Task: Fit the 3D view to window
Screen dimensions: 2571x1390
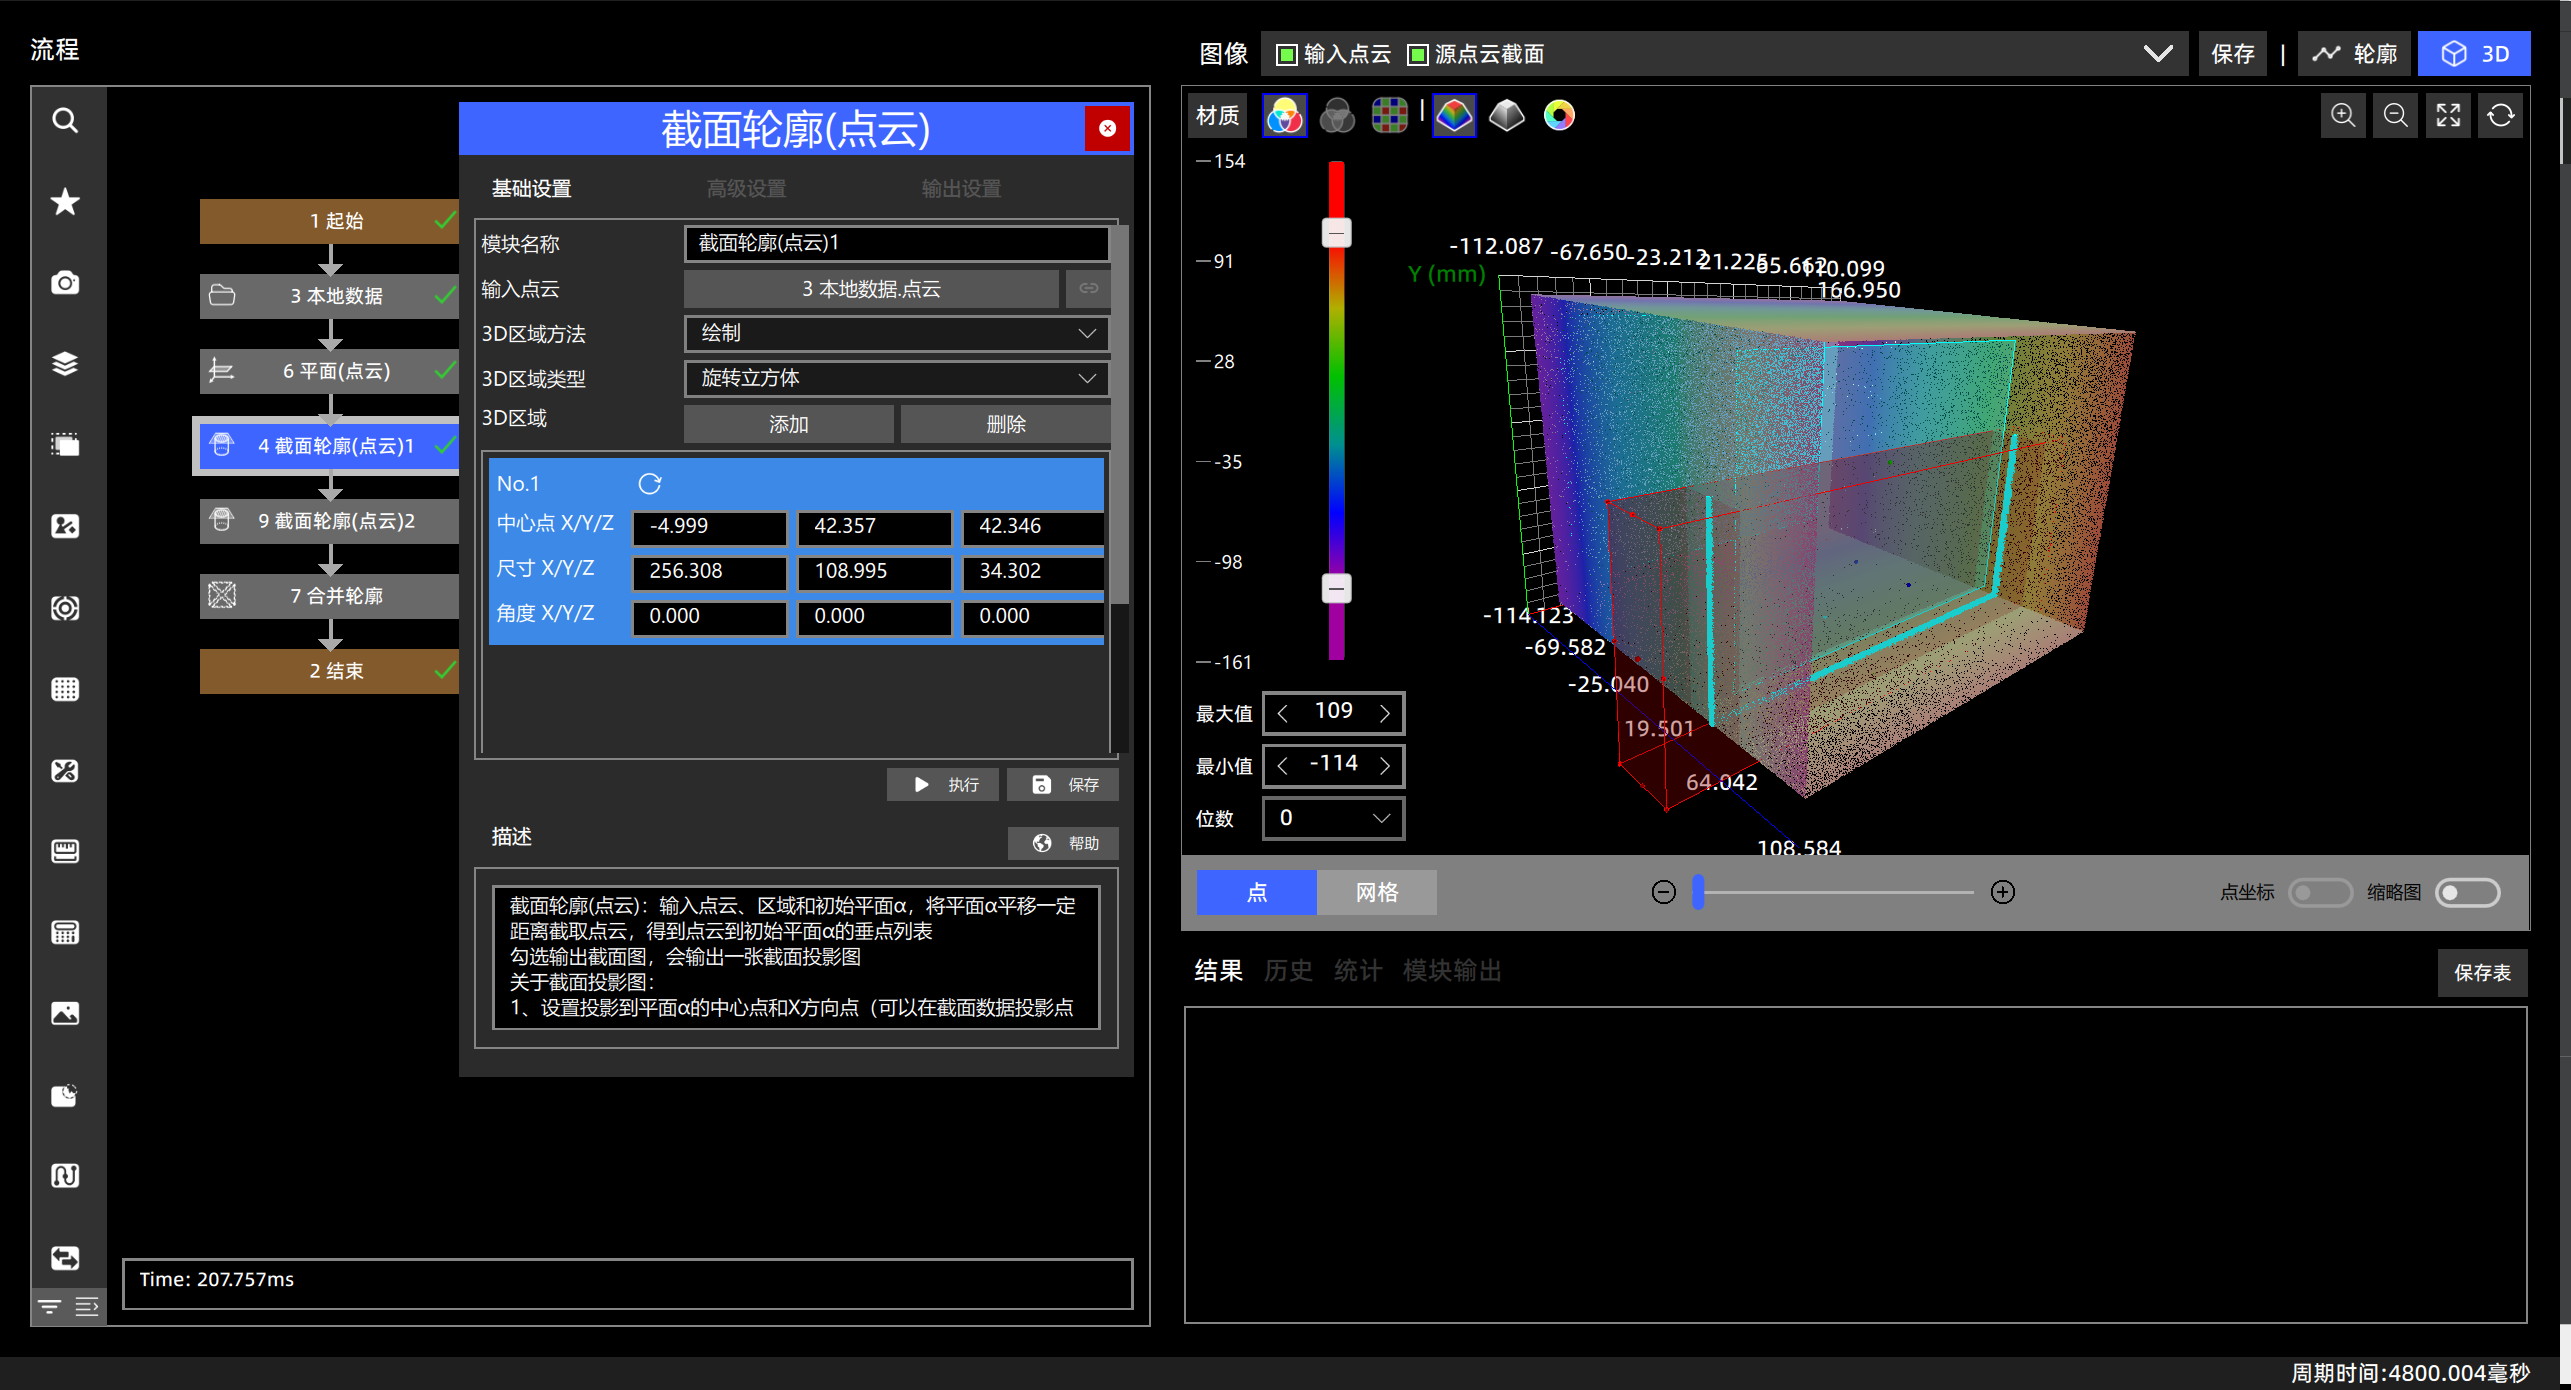Action: (x=2448, y=116)
